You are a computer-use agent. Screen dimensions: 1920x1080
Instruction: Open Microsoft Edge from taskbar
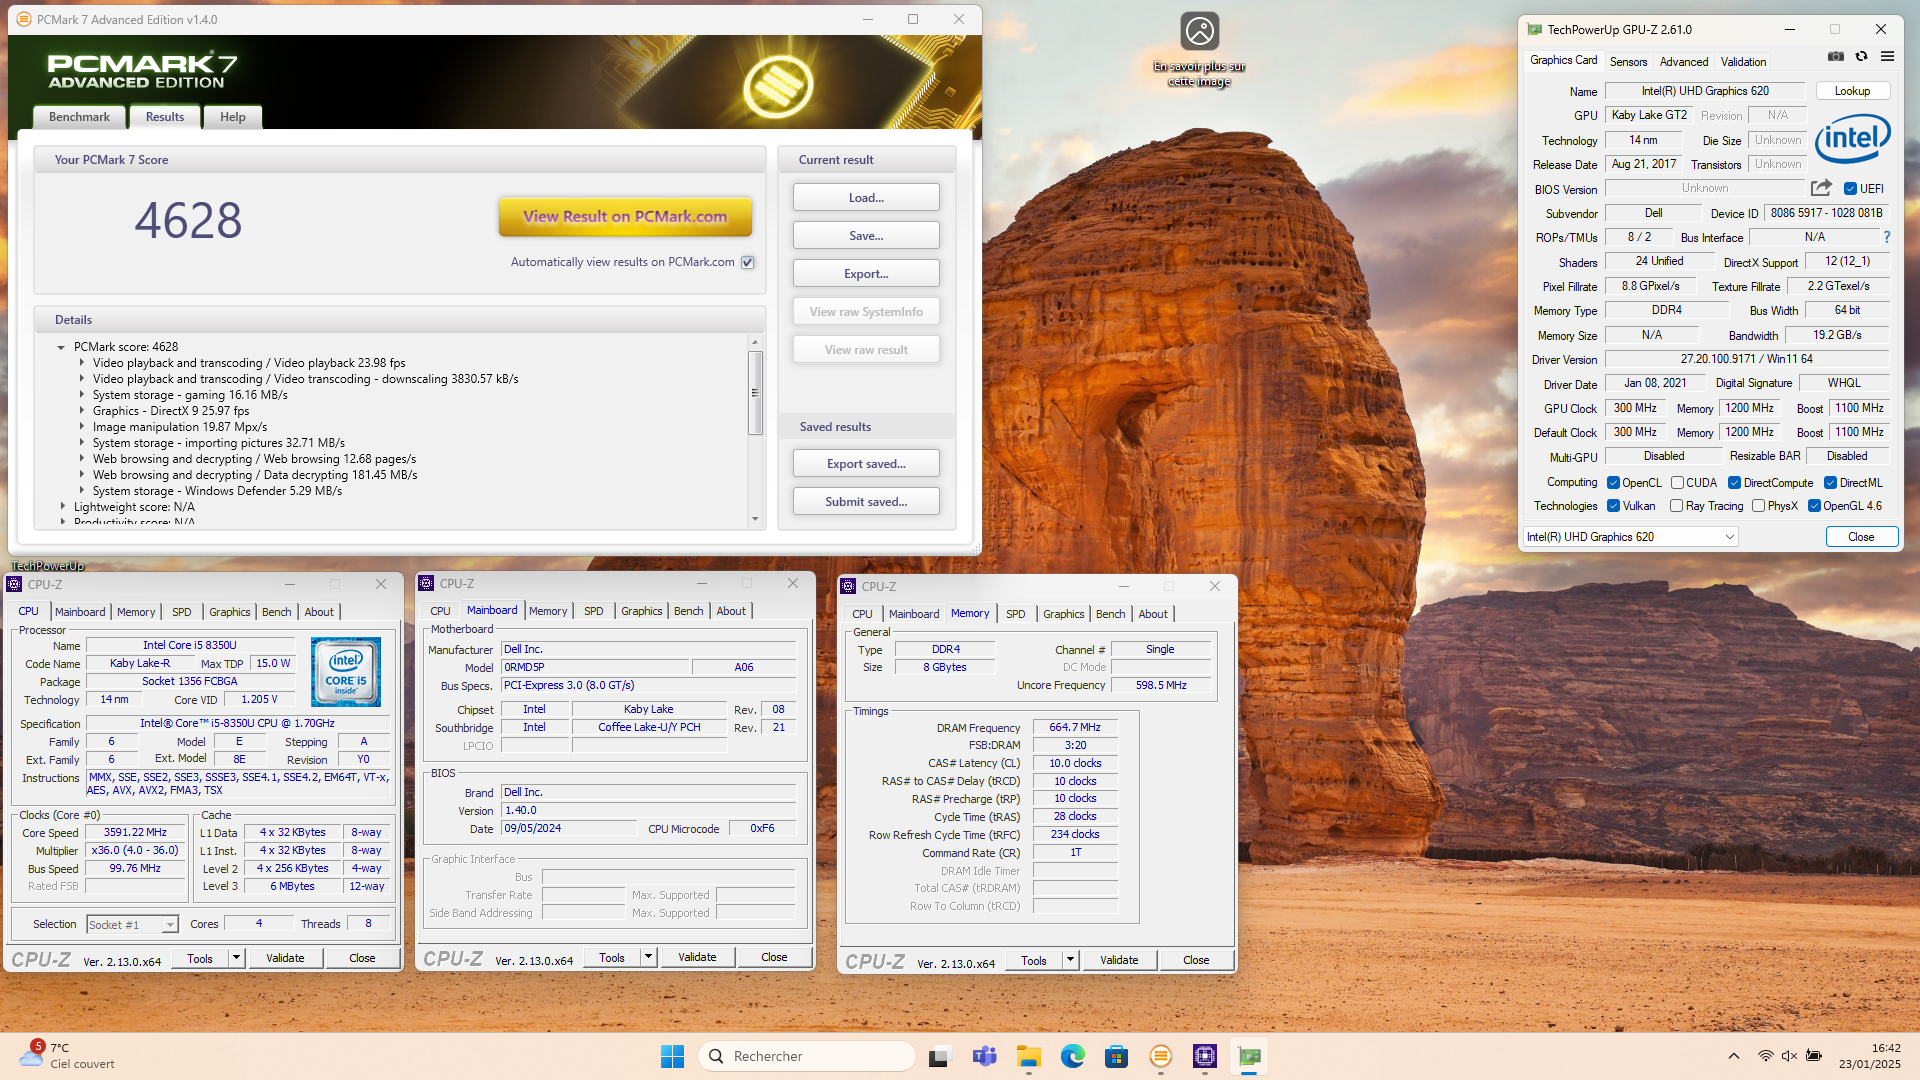pos(1073,1056)
